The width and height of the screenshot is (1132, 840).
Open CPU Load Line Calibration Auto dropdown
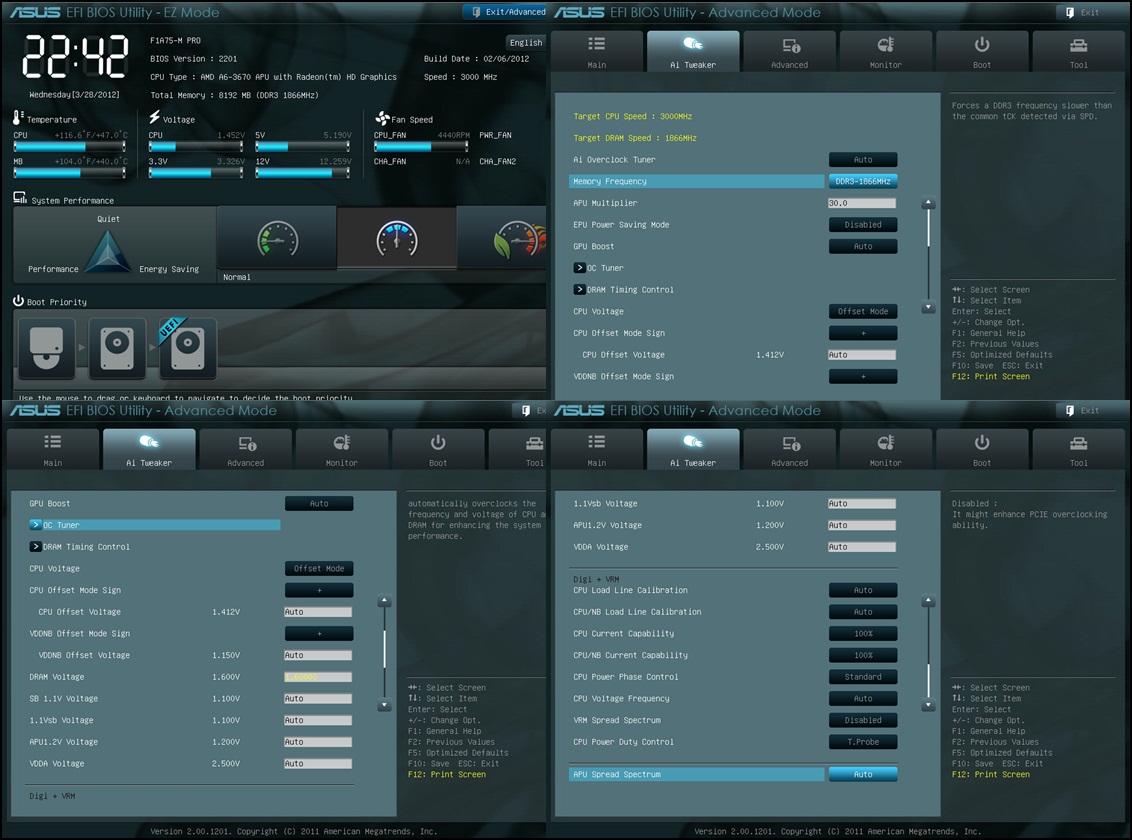coord(863,590)
